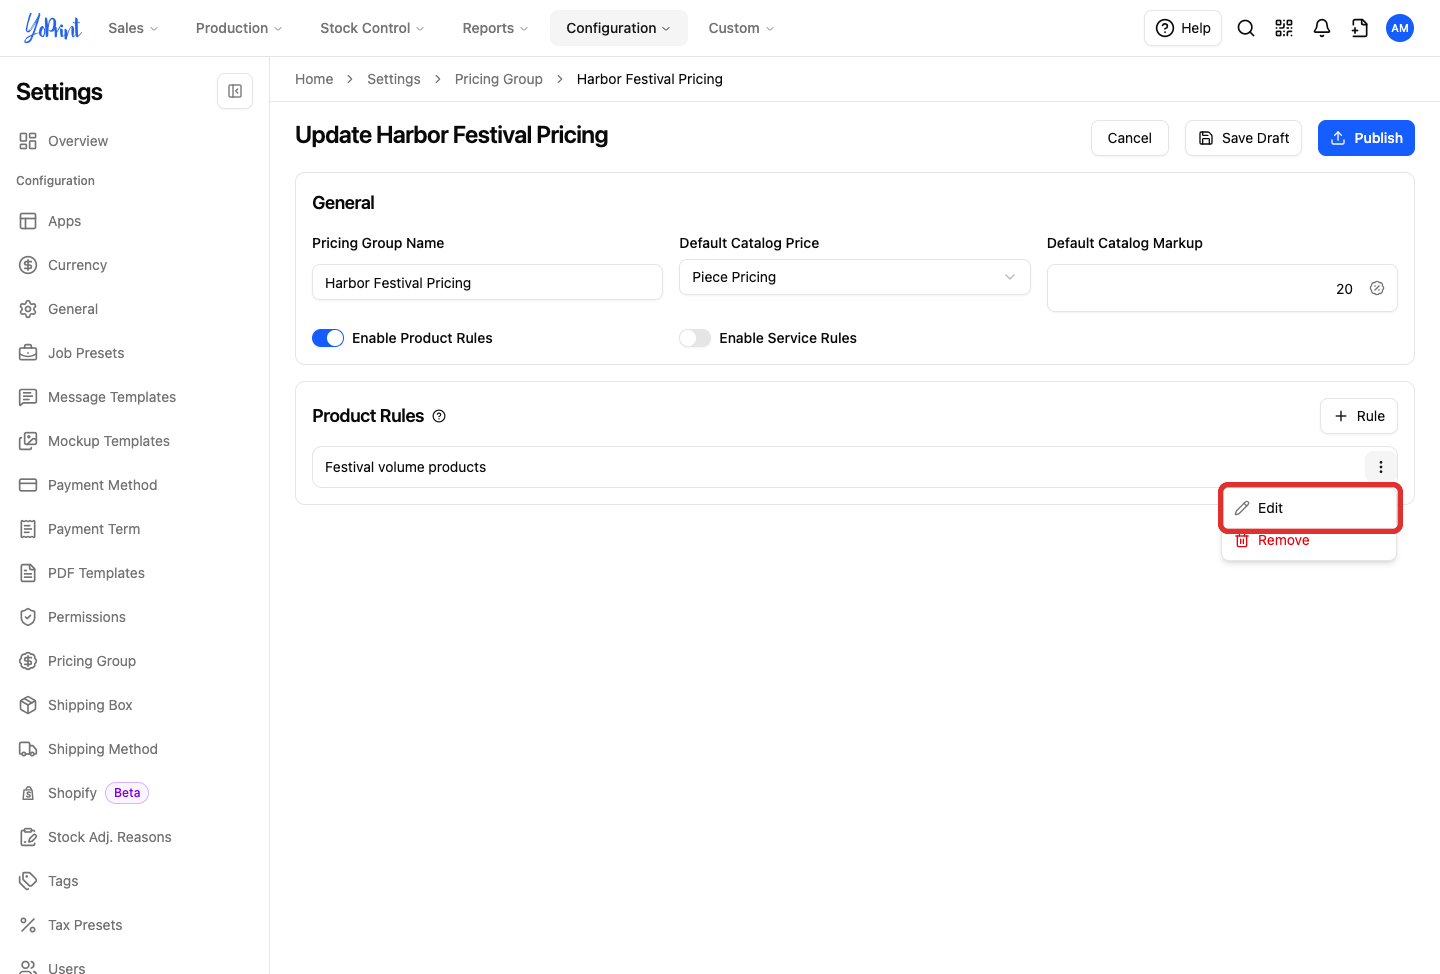Open the notifications bell
The image size is (1440, 974).
coord(1322,28)
